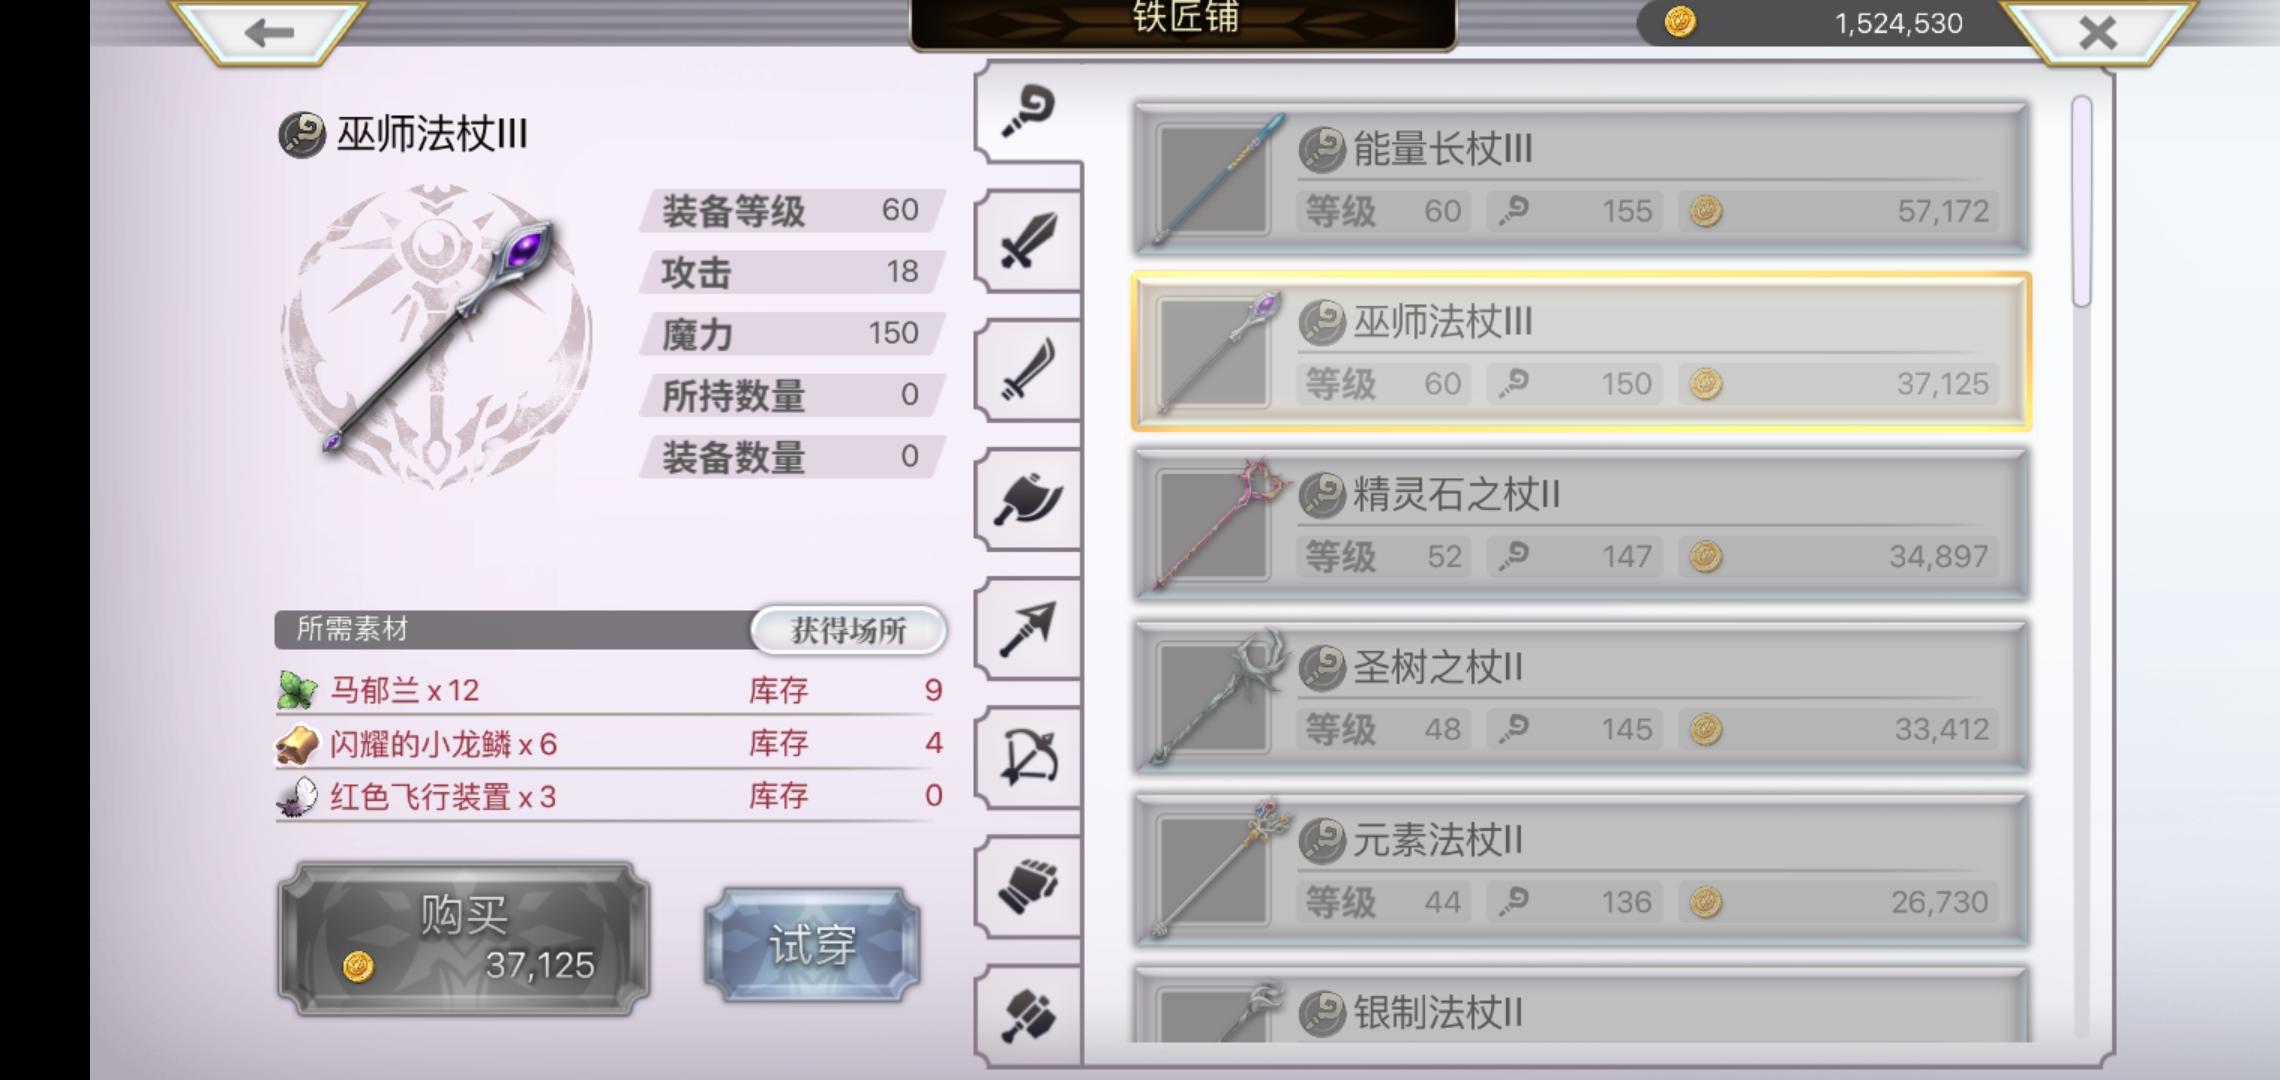Switch to the curved blade category
This screenshot has width=2280, height=1080.
click(1028, 370)
